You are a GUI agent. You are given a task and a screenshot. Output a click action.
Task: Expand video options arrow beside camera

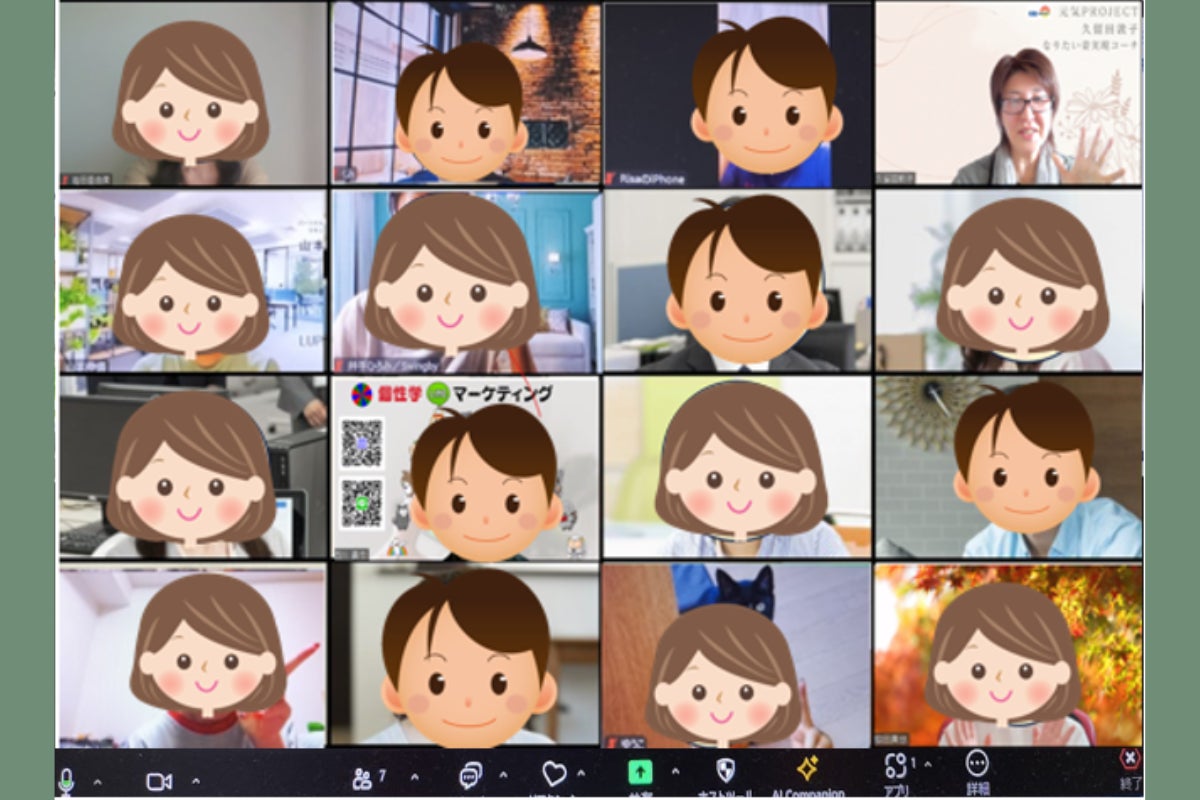click(x=195, y=780)
